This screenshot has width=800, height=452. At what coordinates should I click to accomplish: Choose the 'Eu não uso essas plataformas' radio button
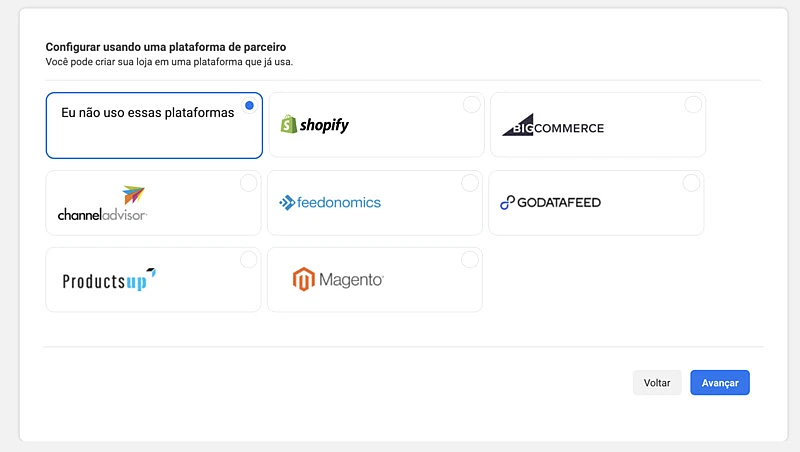(x=249, y=105)
